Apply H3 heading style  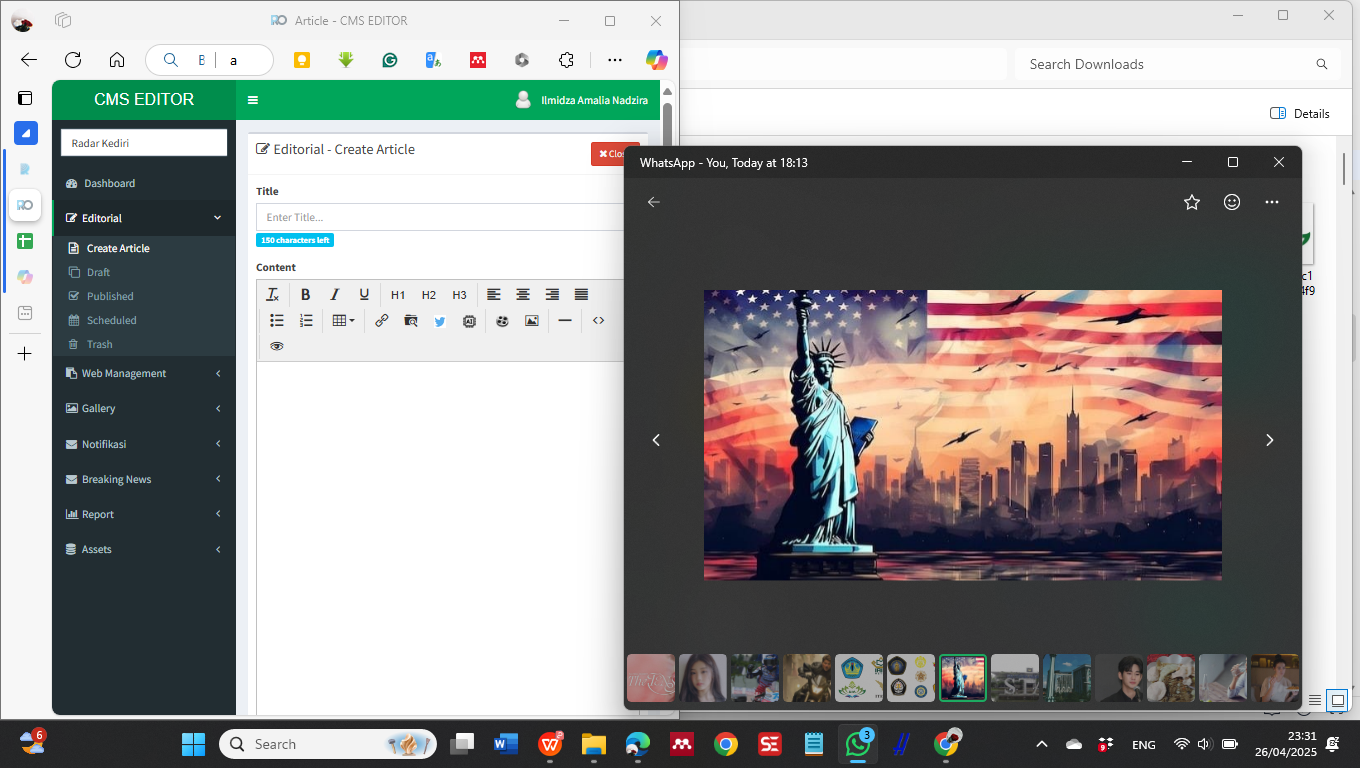tap(459, 295)
